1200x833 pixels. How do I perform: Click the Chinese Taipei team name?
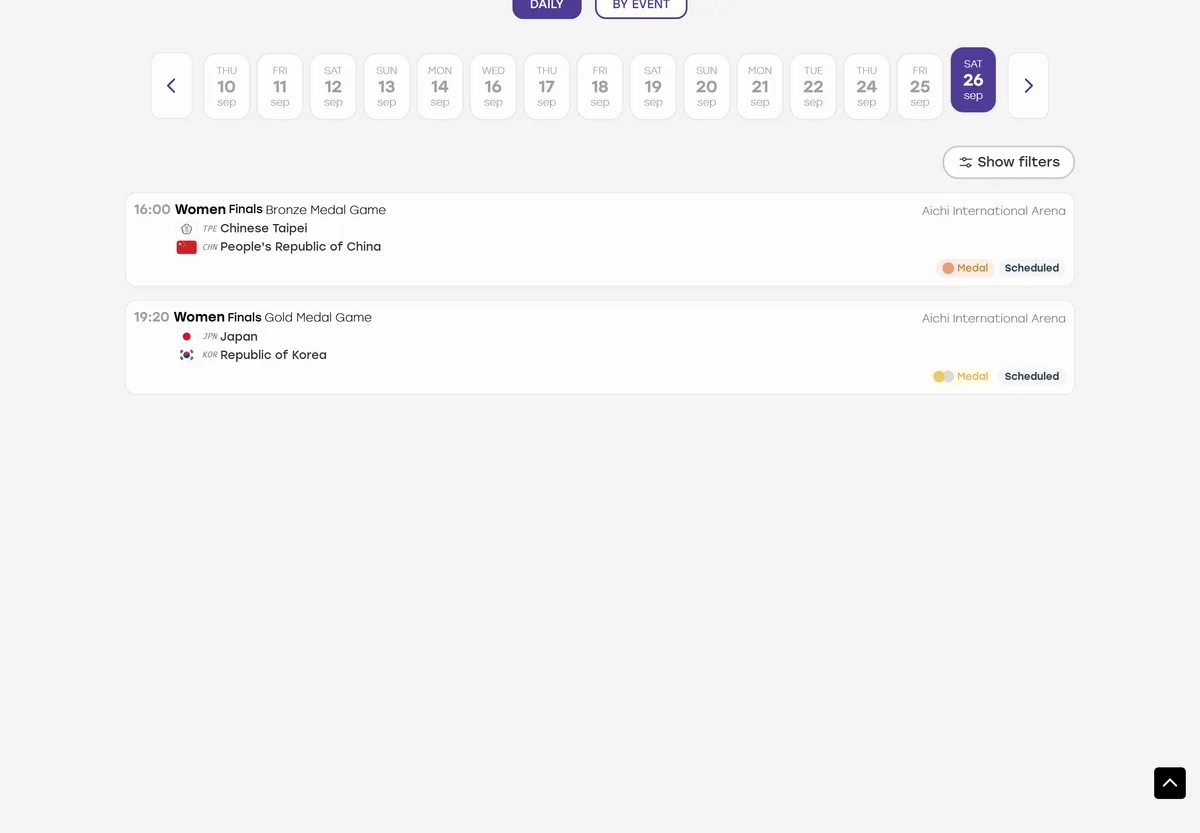pyautogui.click(x=264, y=229)
